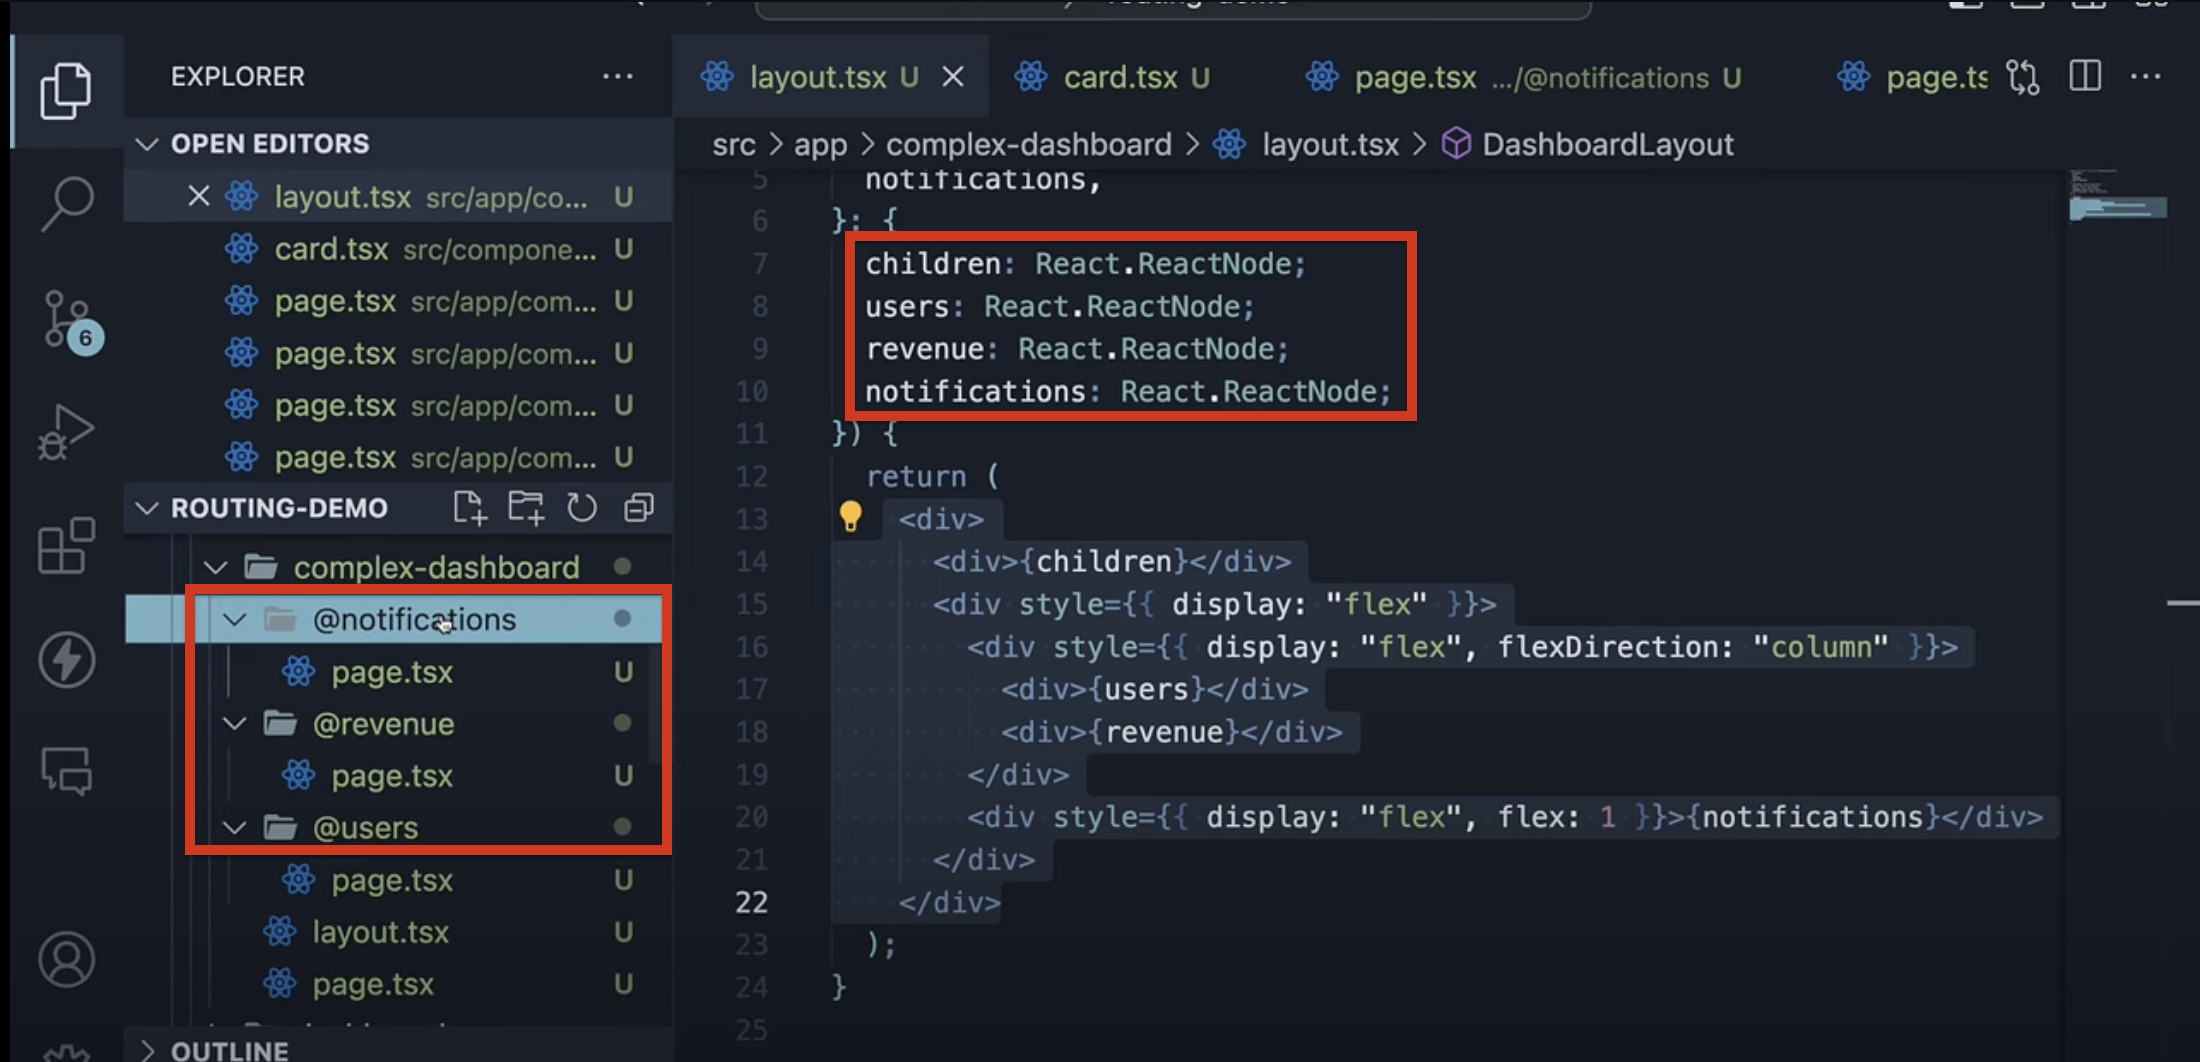Collapse the @revenue folder

(x=235, y=723)
